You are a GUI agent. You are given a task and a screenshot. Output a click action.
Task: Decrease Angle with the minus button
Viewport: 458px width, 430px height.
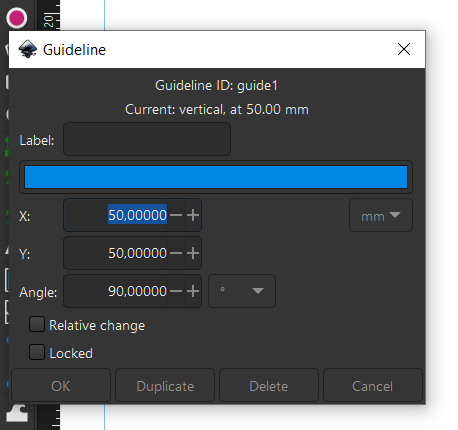tap(176, 291)
